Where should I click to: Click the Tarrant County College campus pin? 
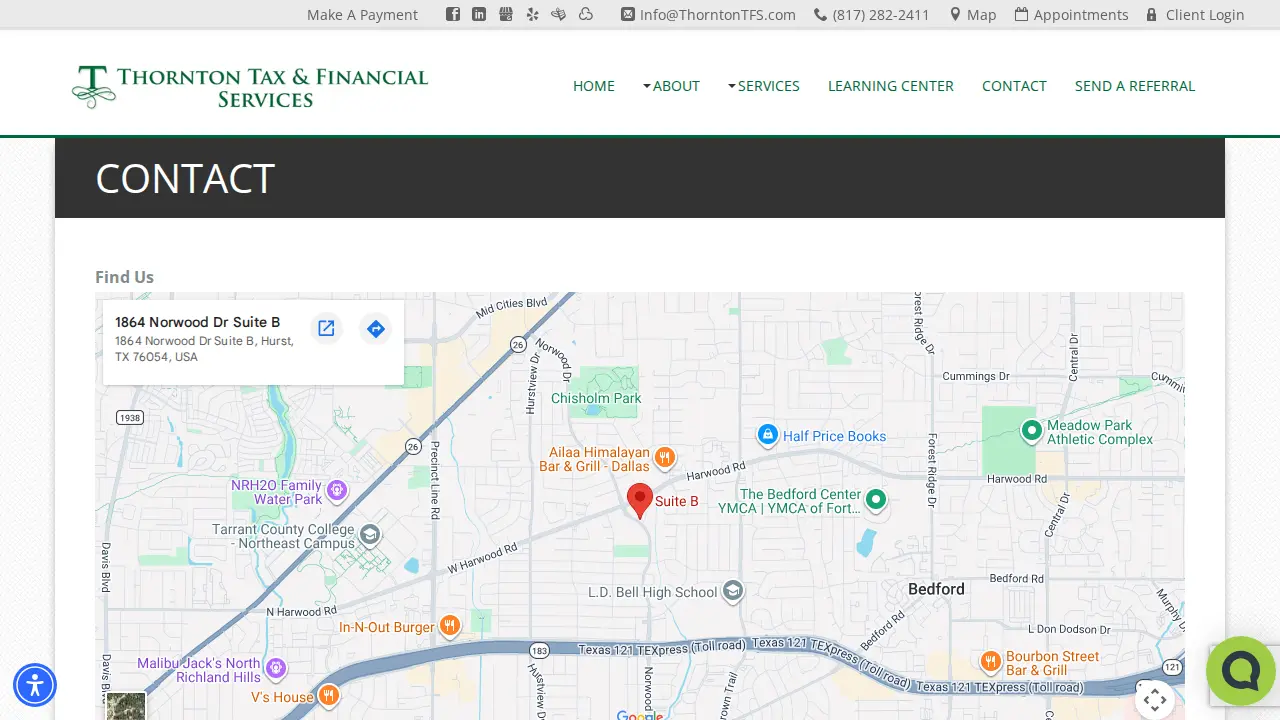370,534
